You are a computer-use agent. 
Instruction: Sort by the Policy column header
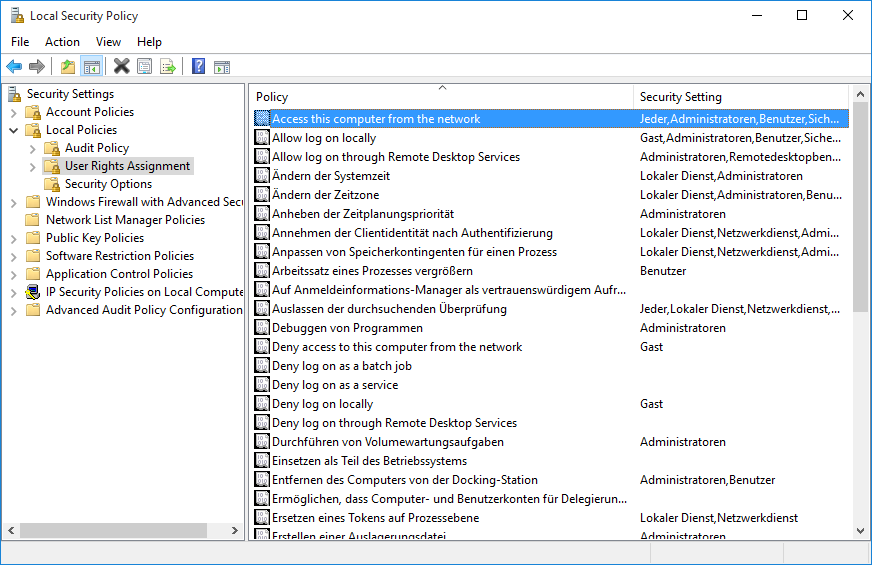coord(440,97)
